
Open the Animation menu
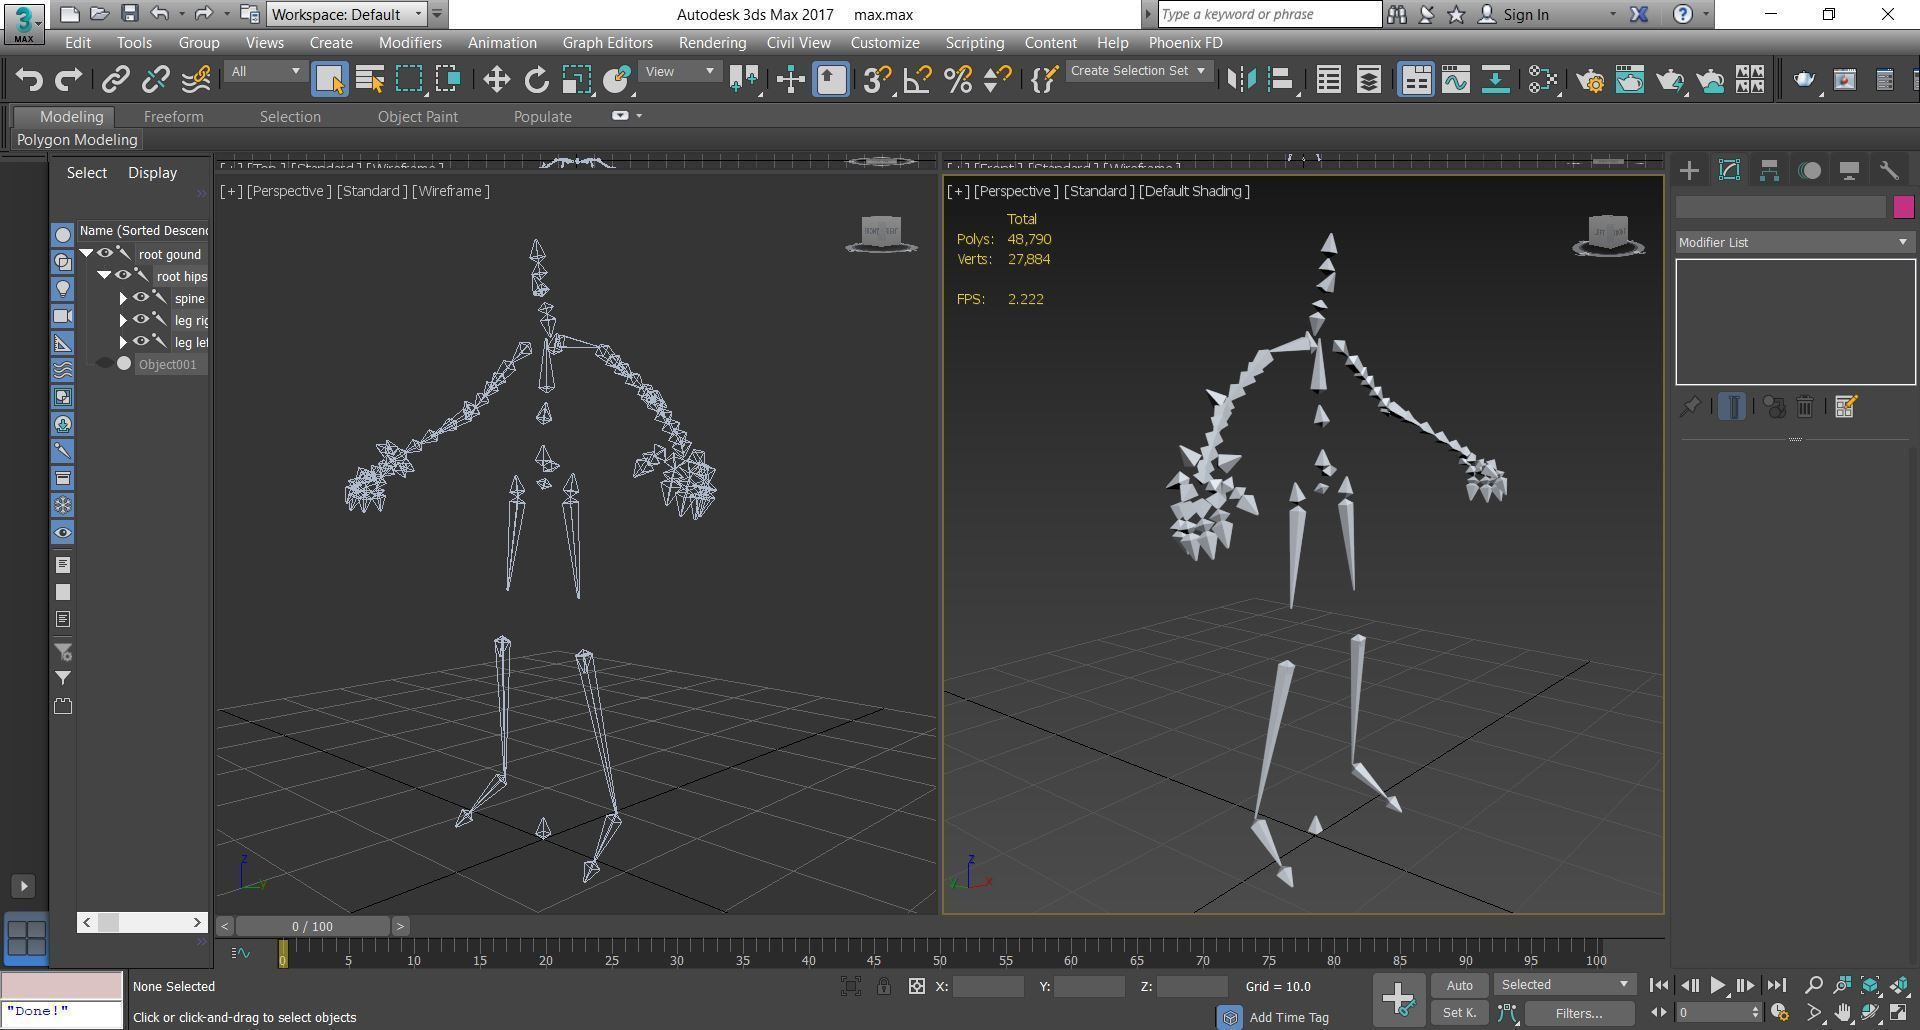pyautogui.click(x=502, y=43)
